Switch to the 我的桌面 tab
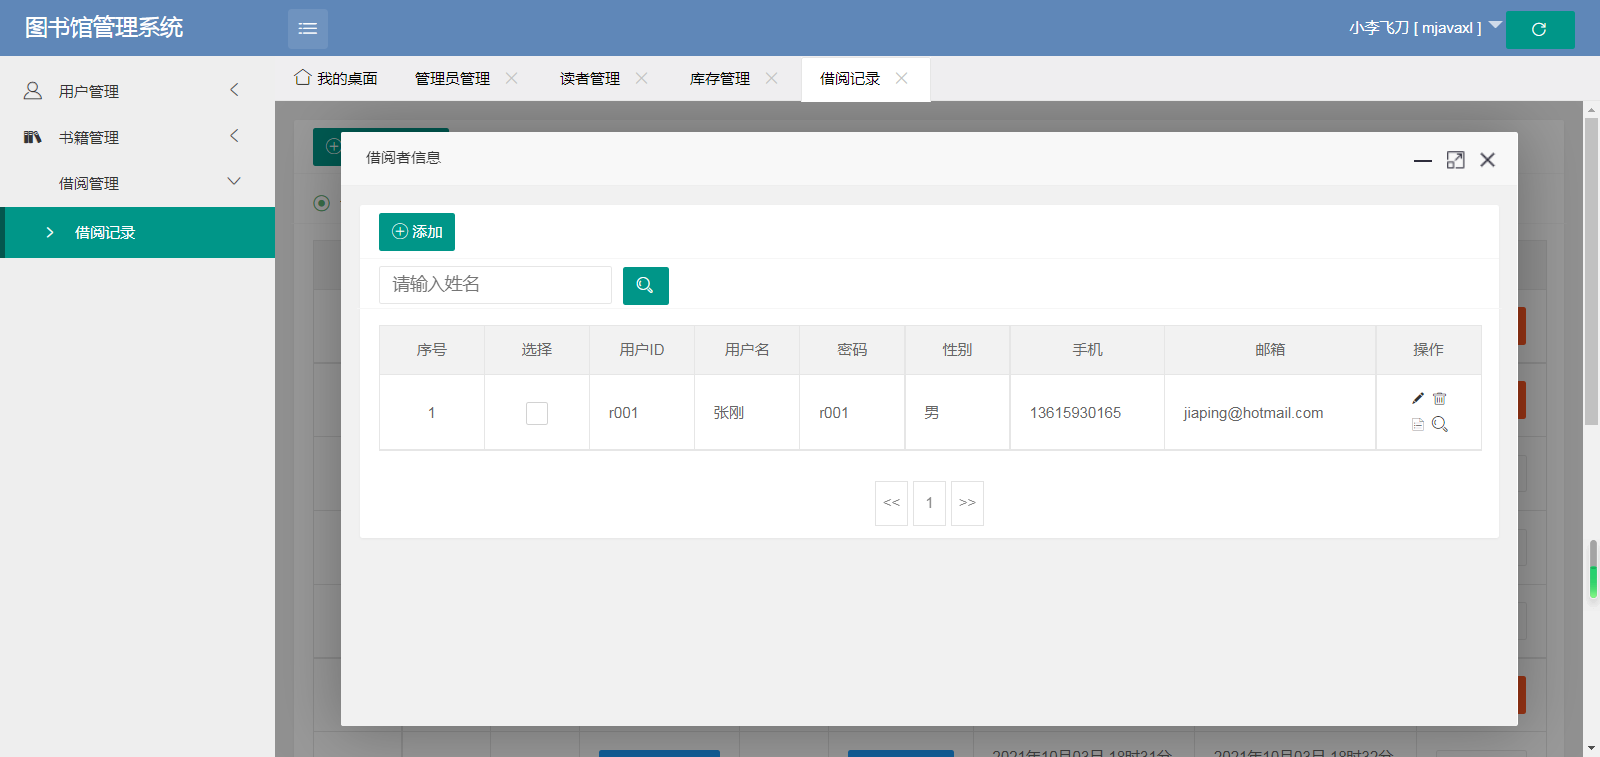The image size is (1600, 757). pyautogui.click(x=336, y=79)
